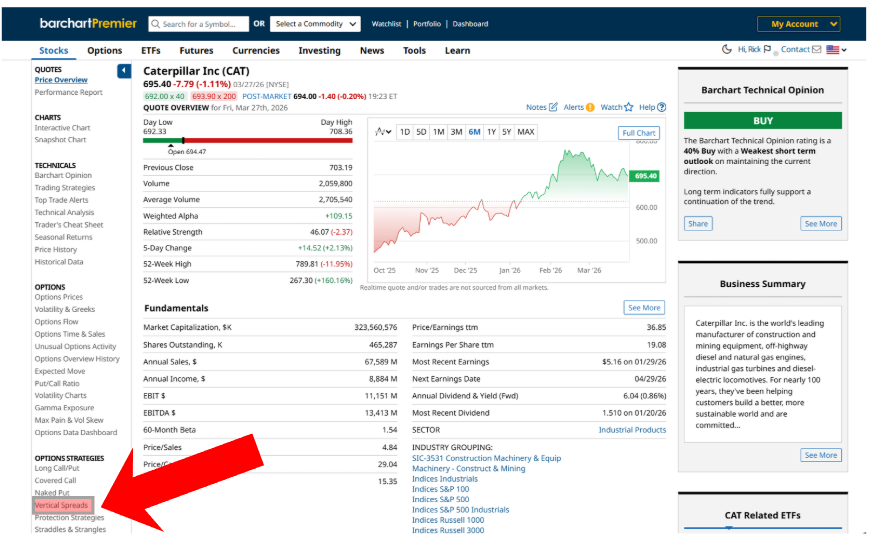Open the Currencies tab

click(256, 51)
